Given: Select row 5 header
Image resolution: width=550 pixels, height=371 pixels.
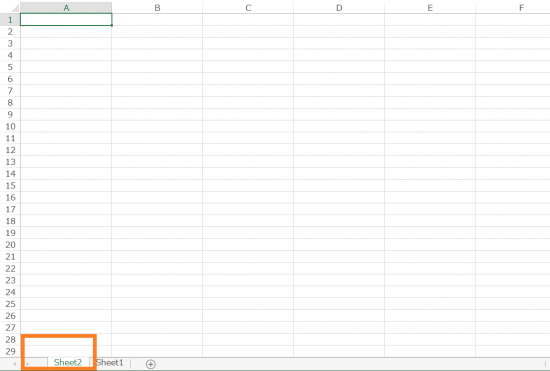Looking at the screenshot, I should coord(10,67).
